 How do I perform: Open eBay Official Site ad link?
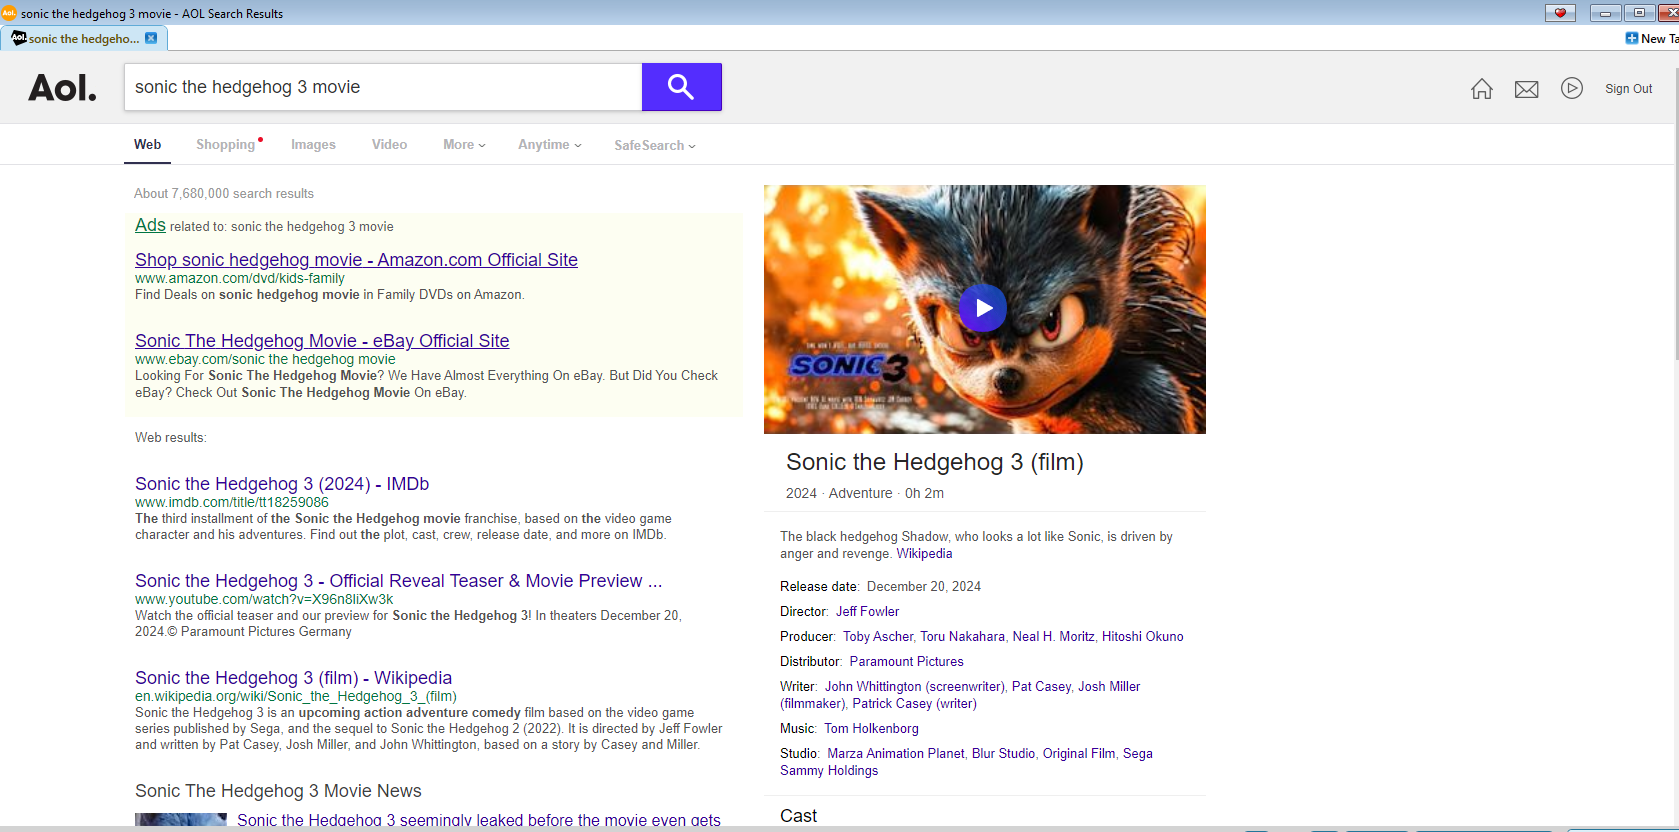(322, 340)
